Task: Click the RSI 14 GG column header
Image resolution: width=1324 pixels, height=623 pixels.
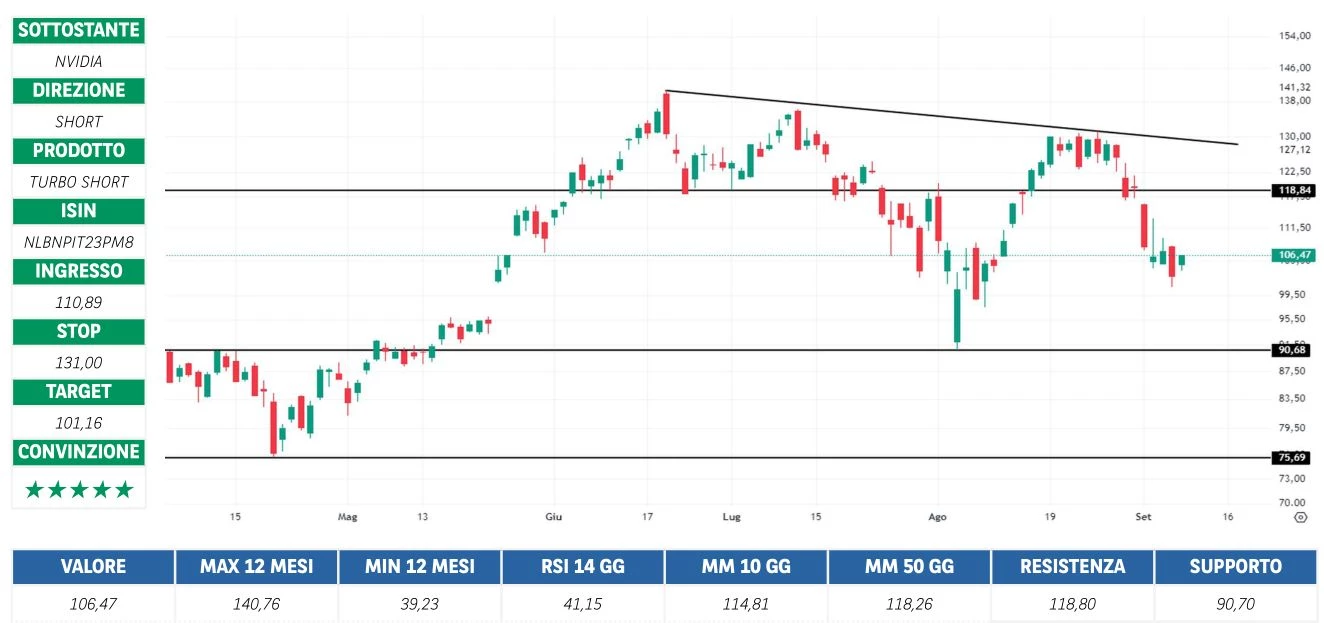Action: 582,566
